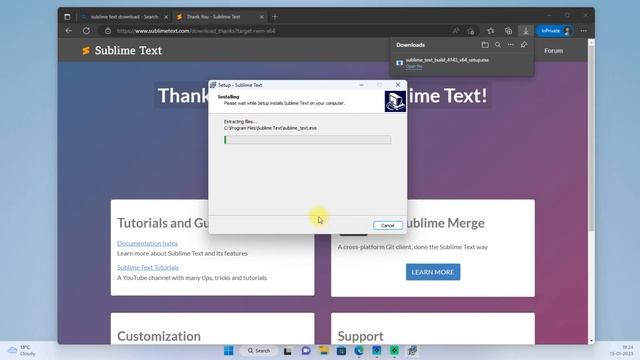Select the sublime_text_build setup.exe download entry
This screenshot has width=640, height=360.
(461, 62)
